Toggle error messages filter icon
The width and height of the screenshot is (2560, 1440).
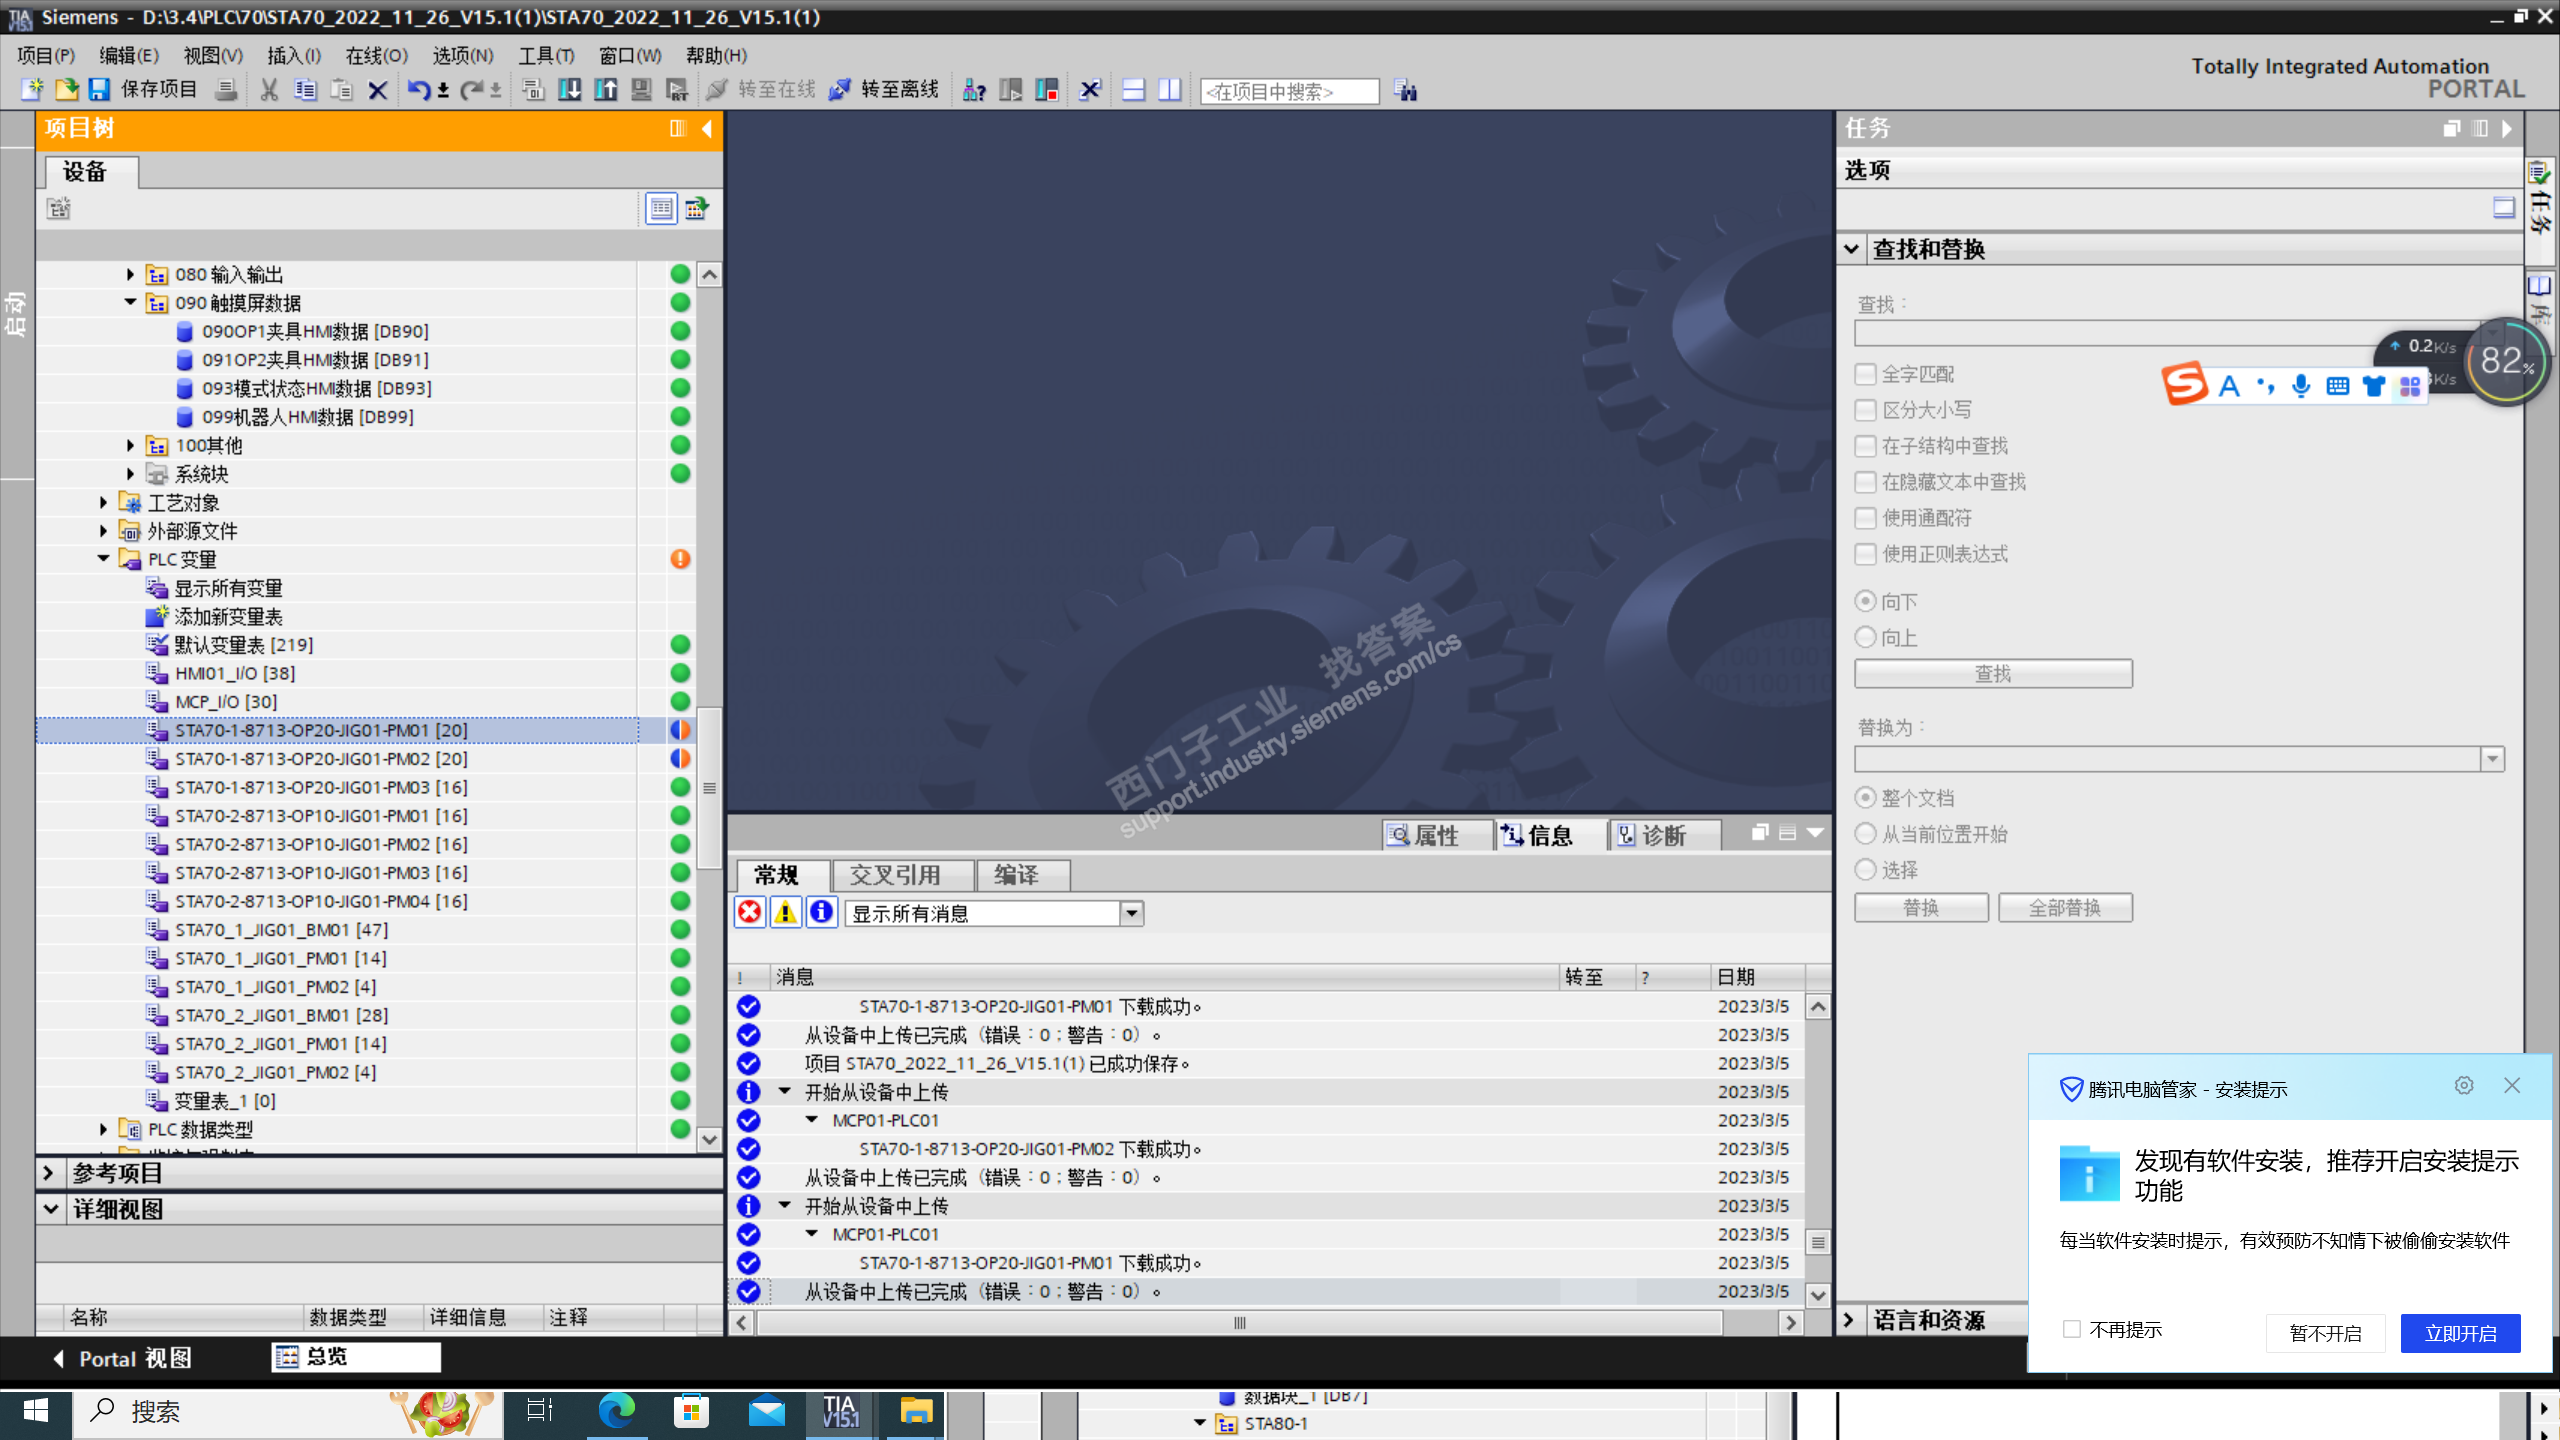(749, 912)
